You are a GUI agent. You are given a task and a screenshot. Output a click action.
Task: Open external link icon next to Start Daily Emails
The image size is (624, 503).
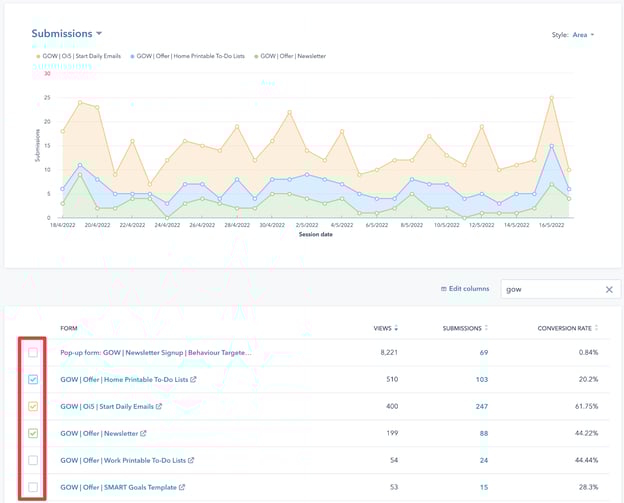pos(158,407)
